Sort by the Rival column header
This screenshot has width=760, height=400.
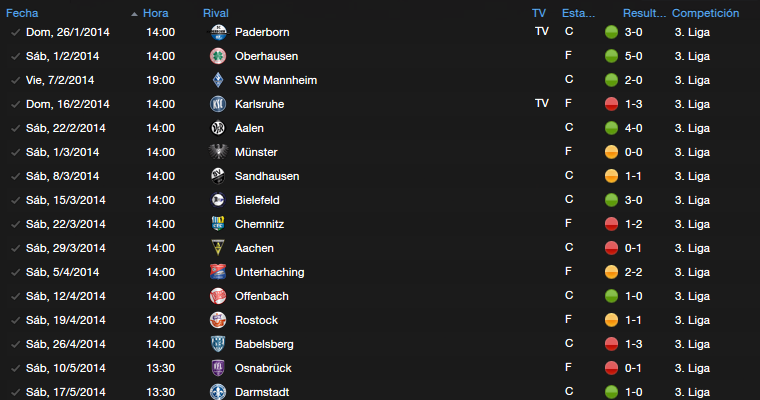click(216, 13)
